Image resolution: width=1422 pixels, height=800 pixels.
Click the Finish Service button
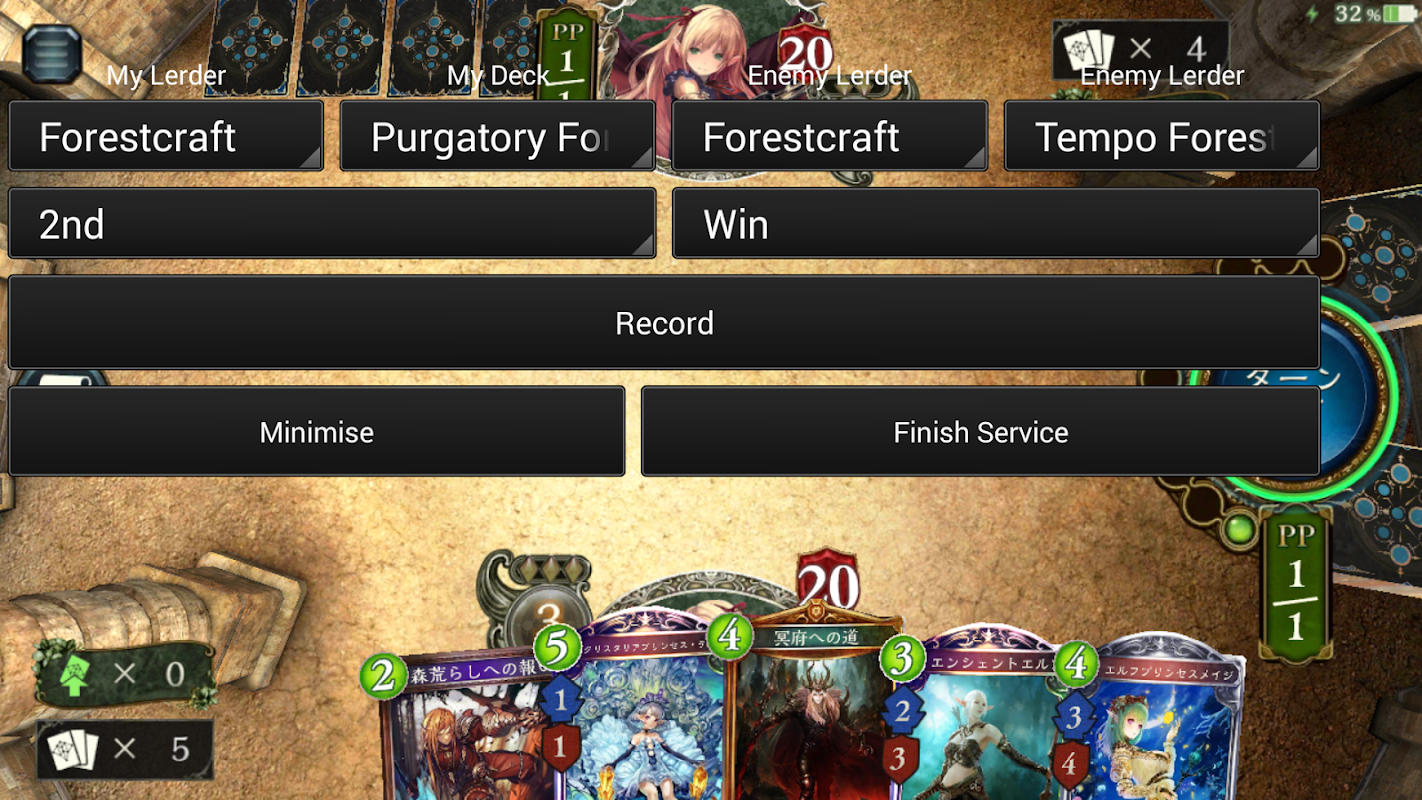pos(981,431)
